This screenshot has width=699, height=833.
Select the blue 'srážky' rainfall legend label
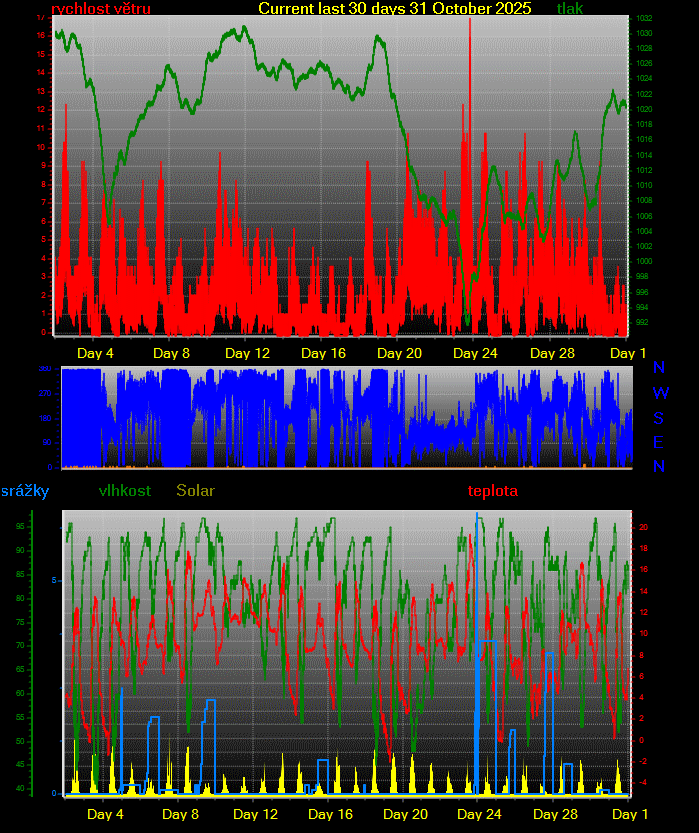tap(25, 491)
